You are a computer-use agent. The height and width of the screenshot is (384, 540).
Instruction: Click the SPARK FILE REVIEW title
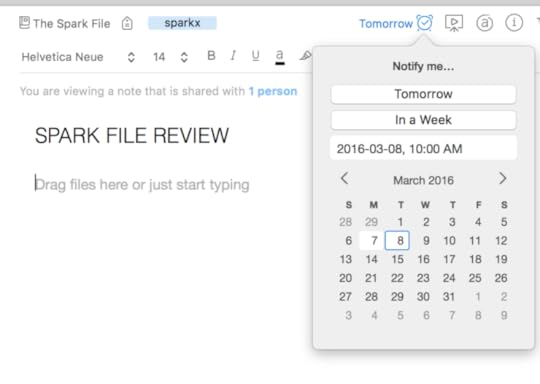pos(132,135)
